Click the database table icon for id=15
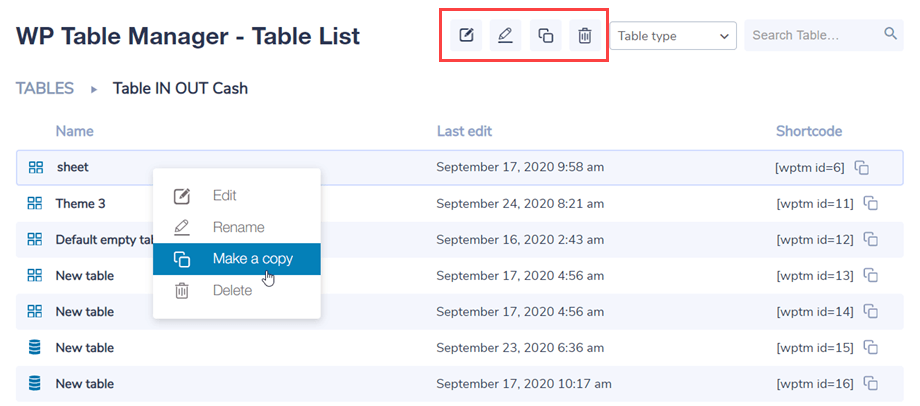Screen dimensions: 920x406 [x=35, y=348]
